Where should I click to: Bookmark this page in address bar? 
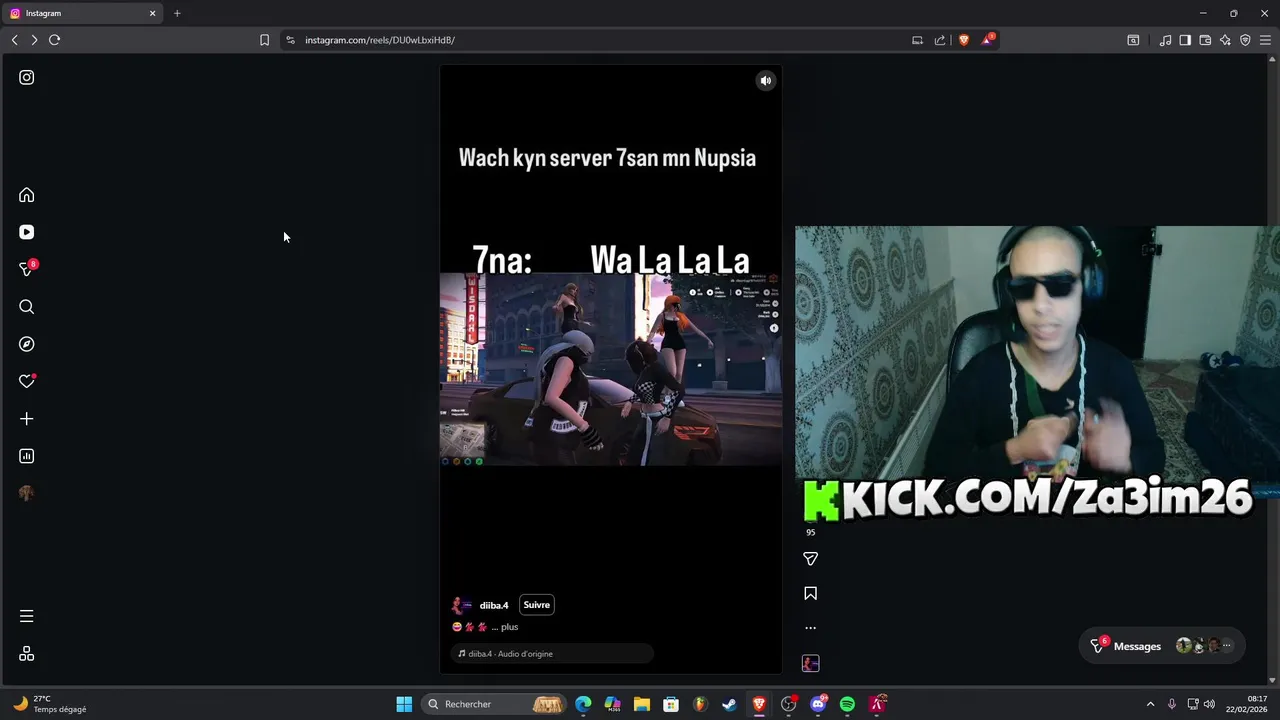click(x=264, y=40)
